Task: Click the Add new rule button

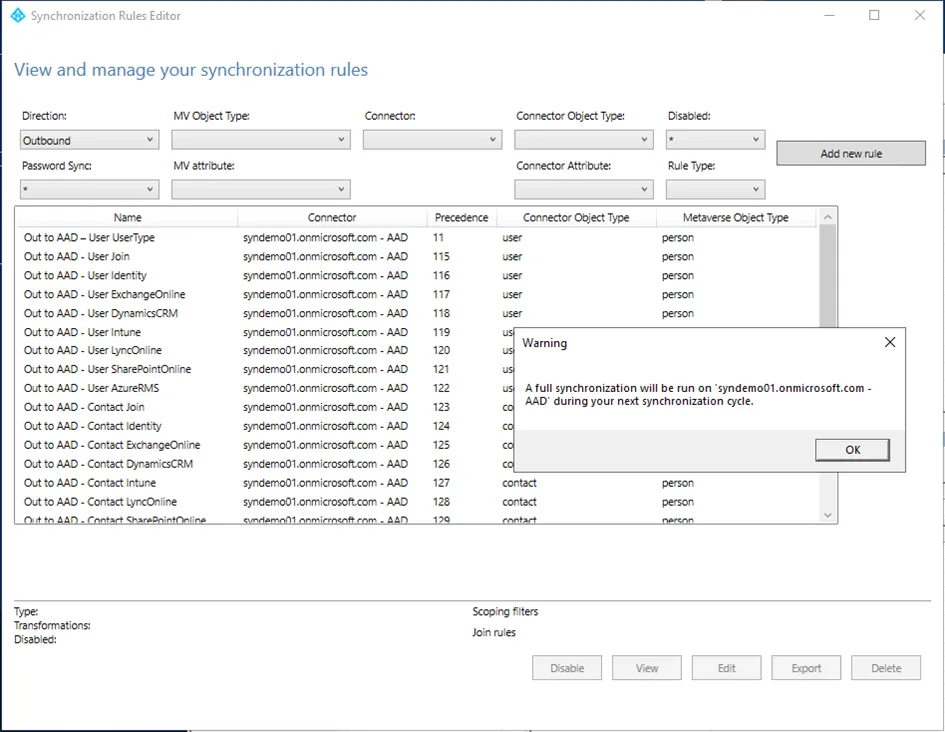Action: pyautogui.click(x=851, y=153)
